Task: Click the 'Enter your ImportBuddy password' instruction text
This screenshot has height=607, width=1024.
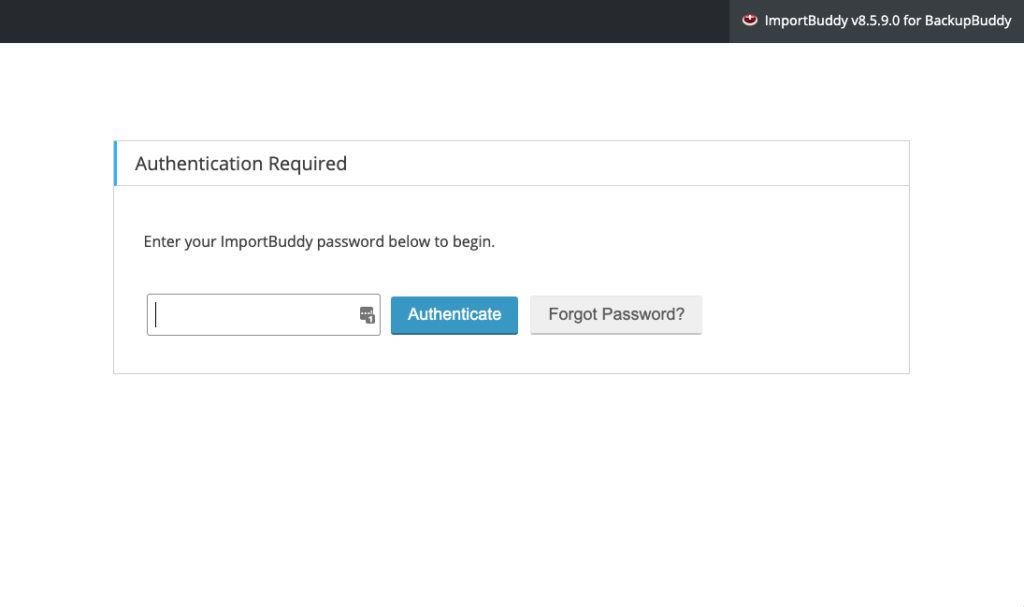Action: tap(319, 242)
